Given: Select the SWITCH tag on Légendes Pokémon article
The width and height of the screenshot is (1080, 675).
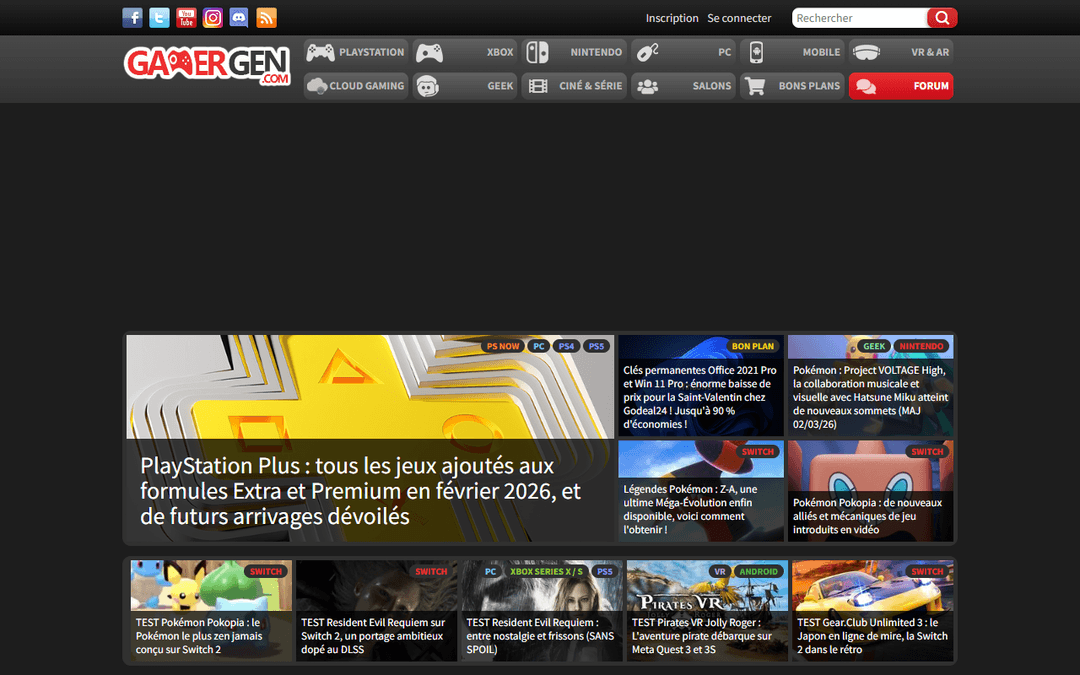Looking at the screenshot, I should tap(758, 452).
